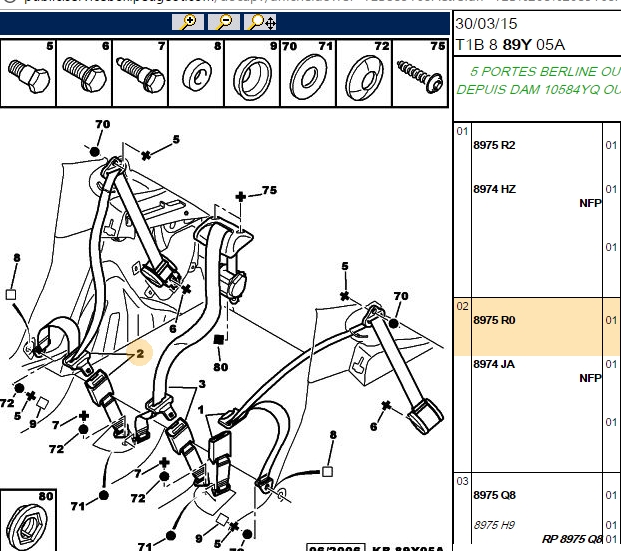Click the DEPUIS DAM 10584YQ text
This screenshot has width=621, height=551.
(539, 90)
